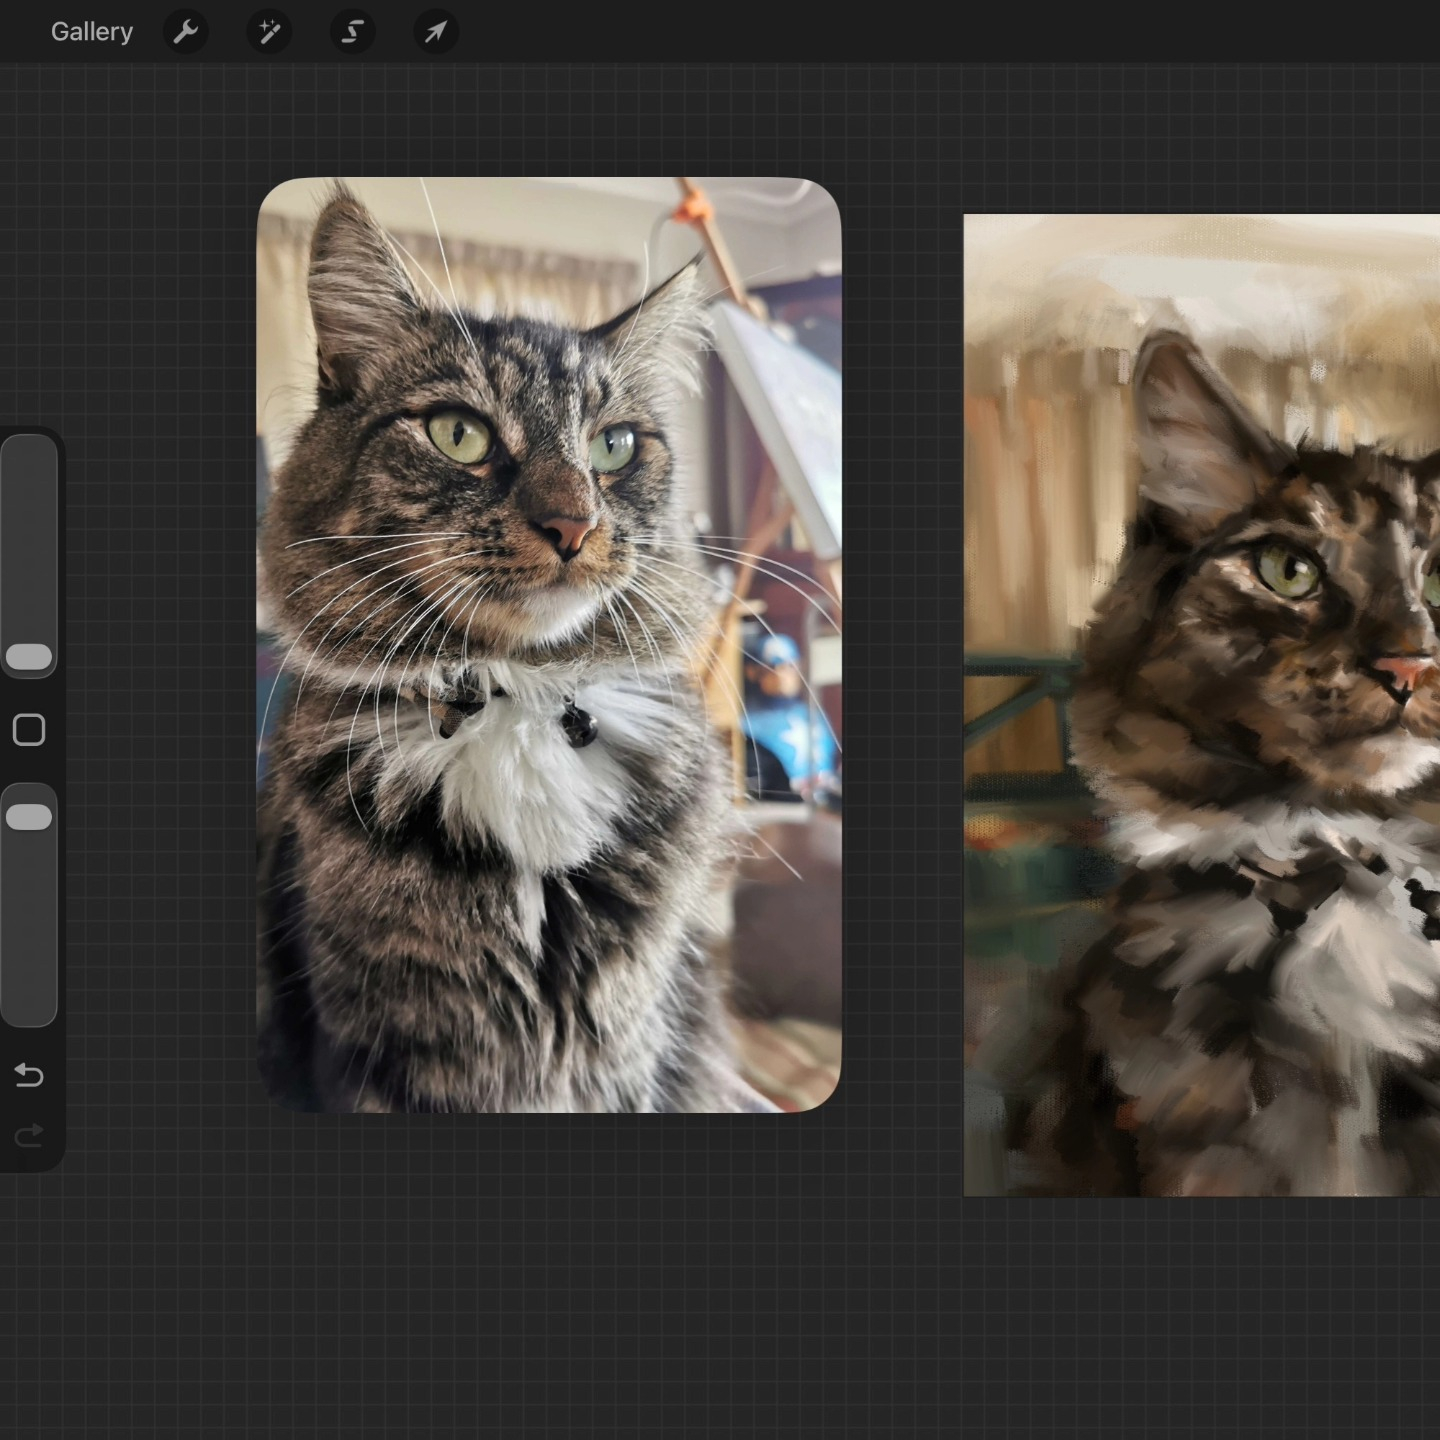Set brush size to maximum at the slider top
1440x1440 pixels.
click(29, 445)
